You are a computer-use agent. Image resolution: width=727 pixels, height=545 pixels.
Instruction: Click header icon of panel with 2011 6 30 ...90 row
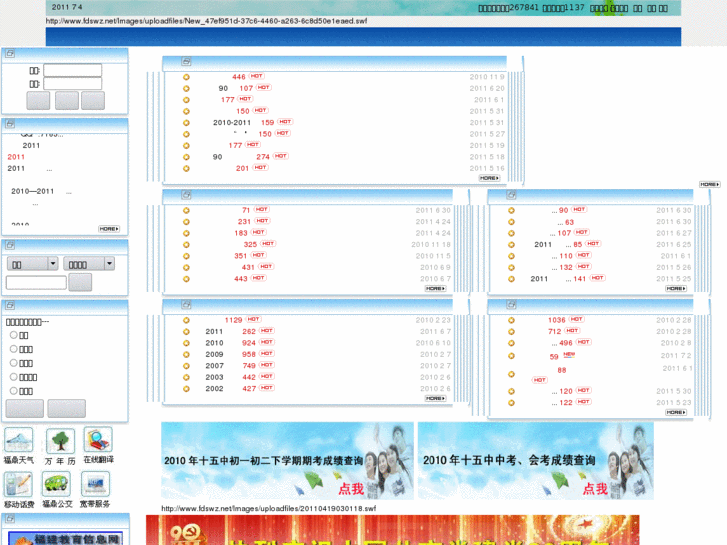pyautogui.click(x=511, y=195)
